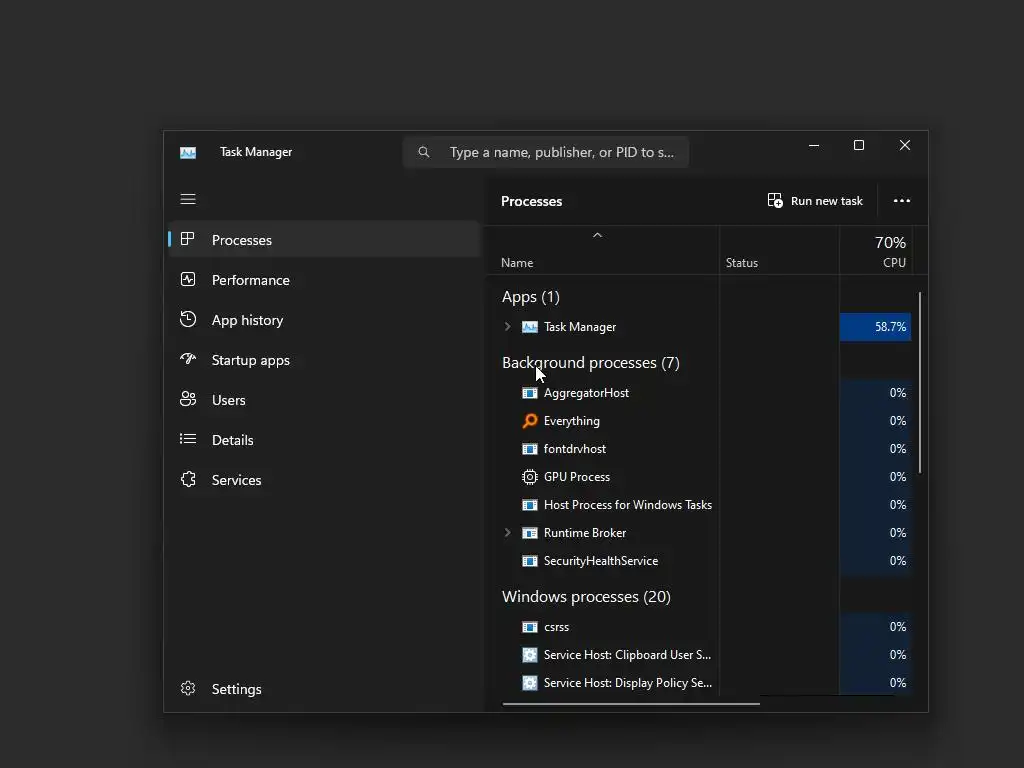The width and height of the screenshot is (1024, 768).
Task: Click the SecurityHealthService process icon
Action: point(530,561)
